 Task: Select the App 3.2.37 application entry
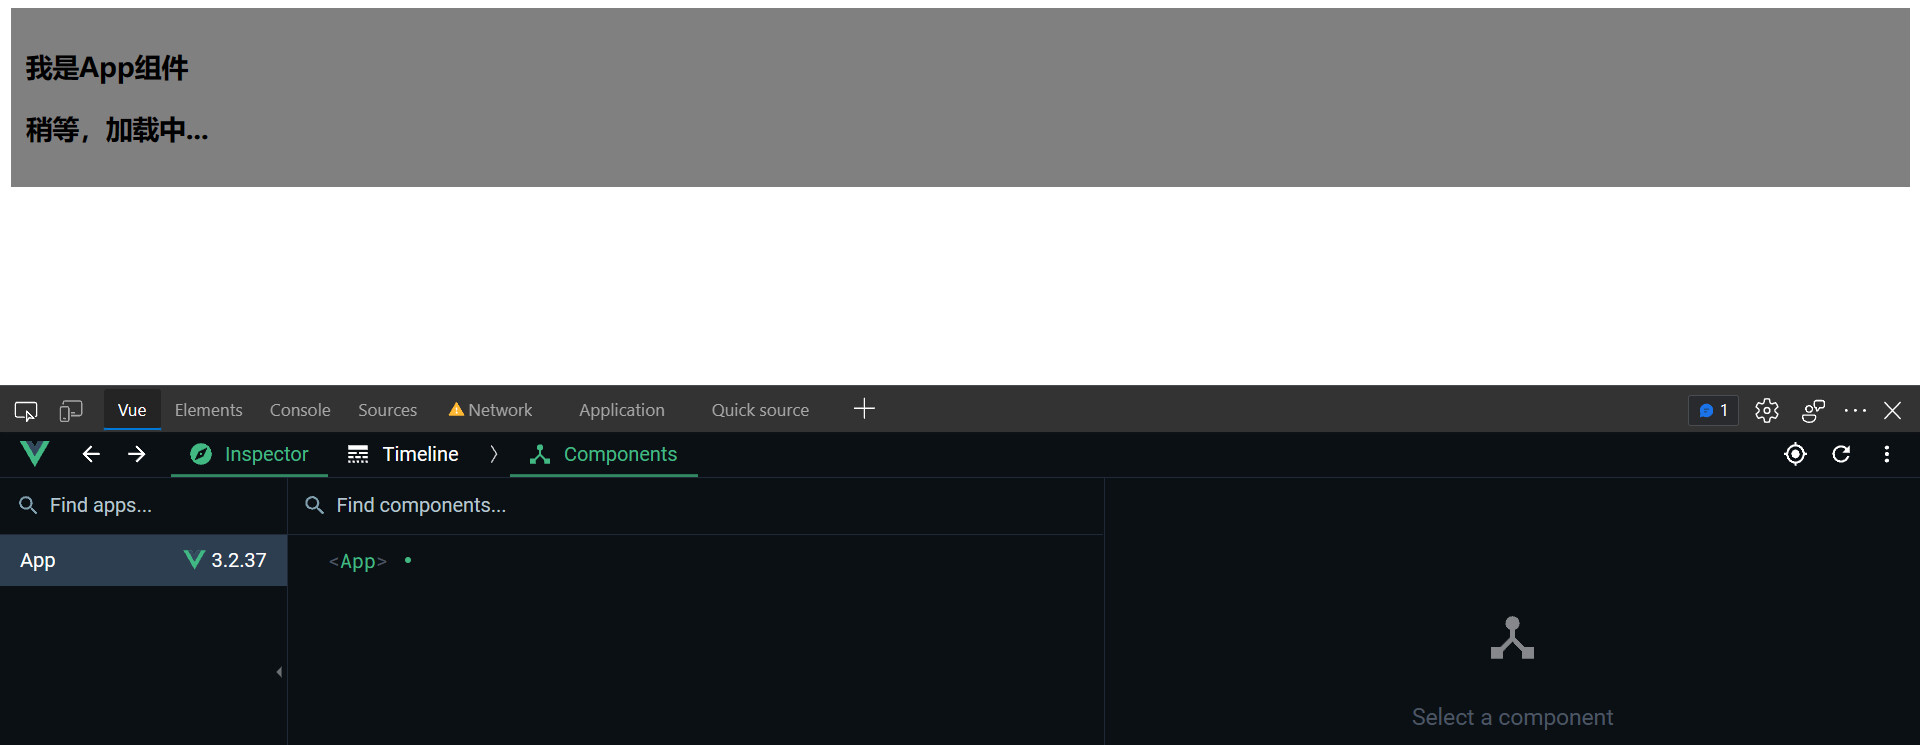pos(143,560)
